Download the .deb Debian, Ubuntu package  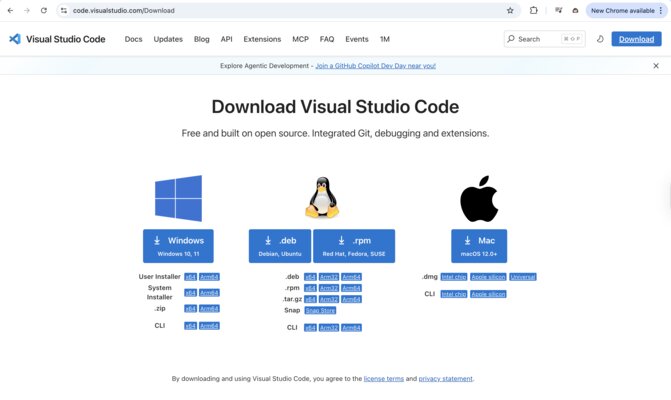[280, 246]
